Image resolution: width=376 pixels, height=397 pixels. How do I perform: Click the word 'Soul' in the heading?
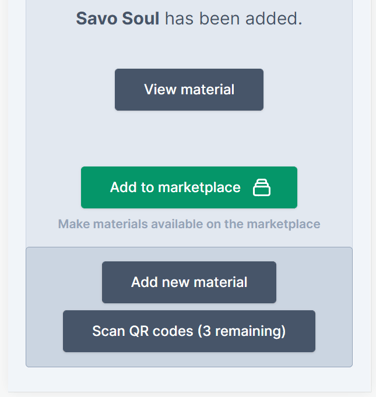(x=140, y=18)
